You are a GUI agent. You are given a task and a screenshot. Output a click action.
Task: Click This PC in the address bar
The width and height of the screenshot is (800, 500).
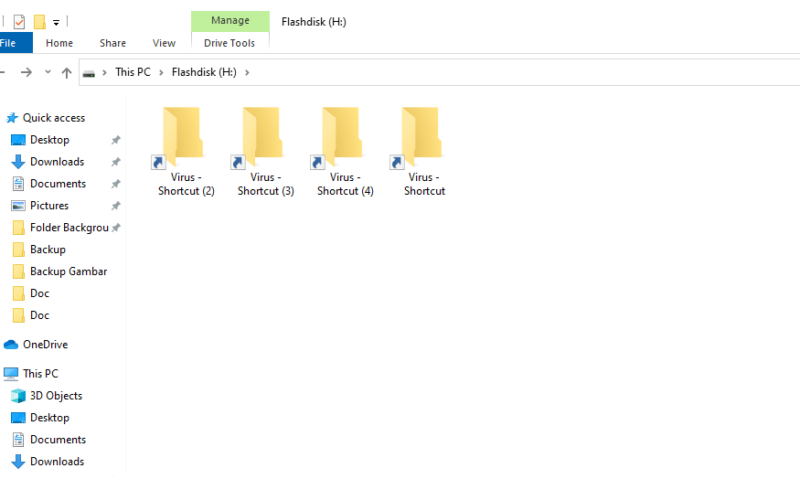pos(133,72)
